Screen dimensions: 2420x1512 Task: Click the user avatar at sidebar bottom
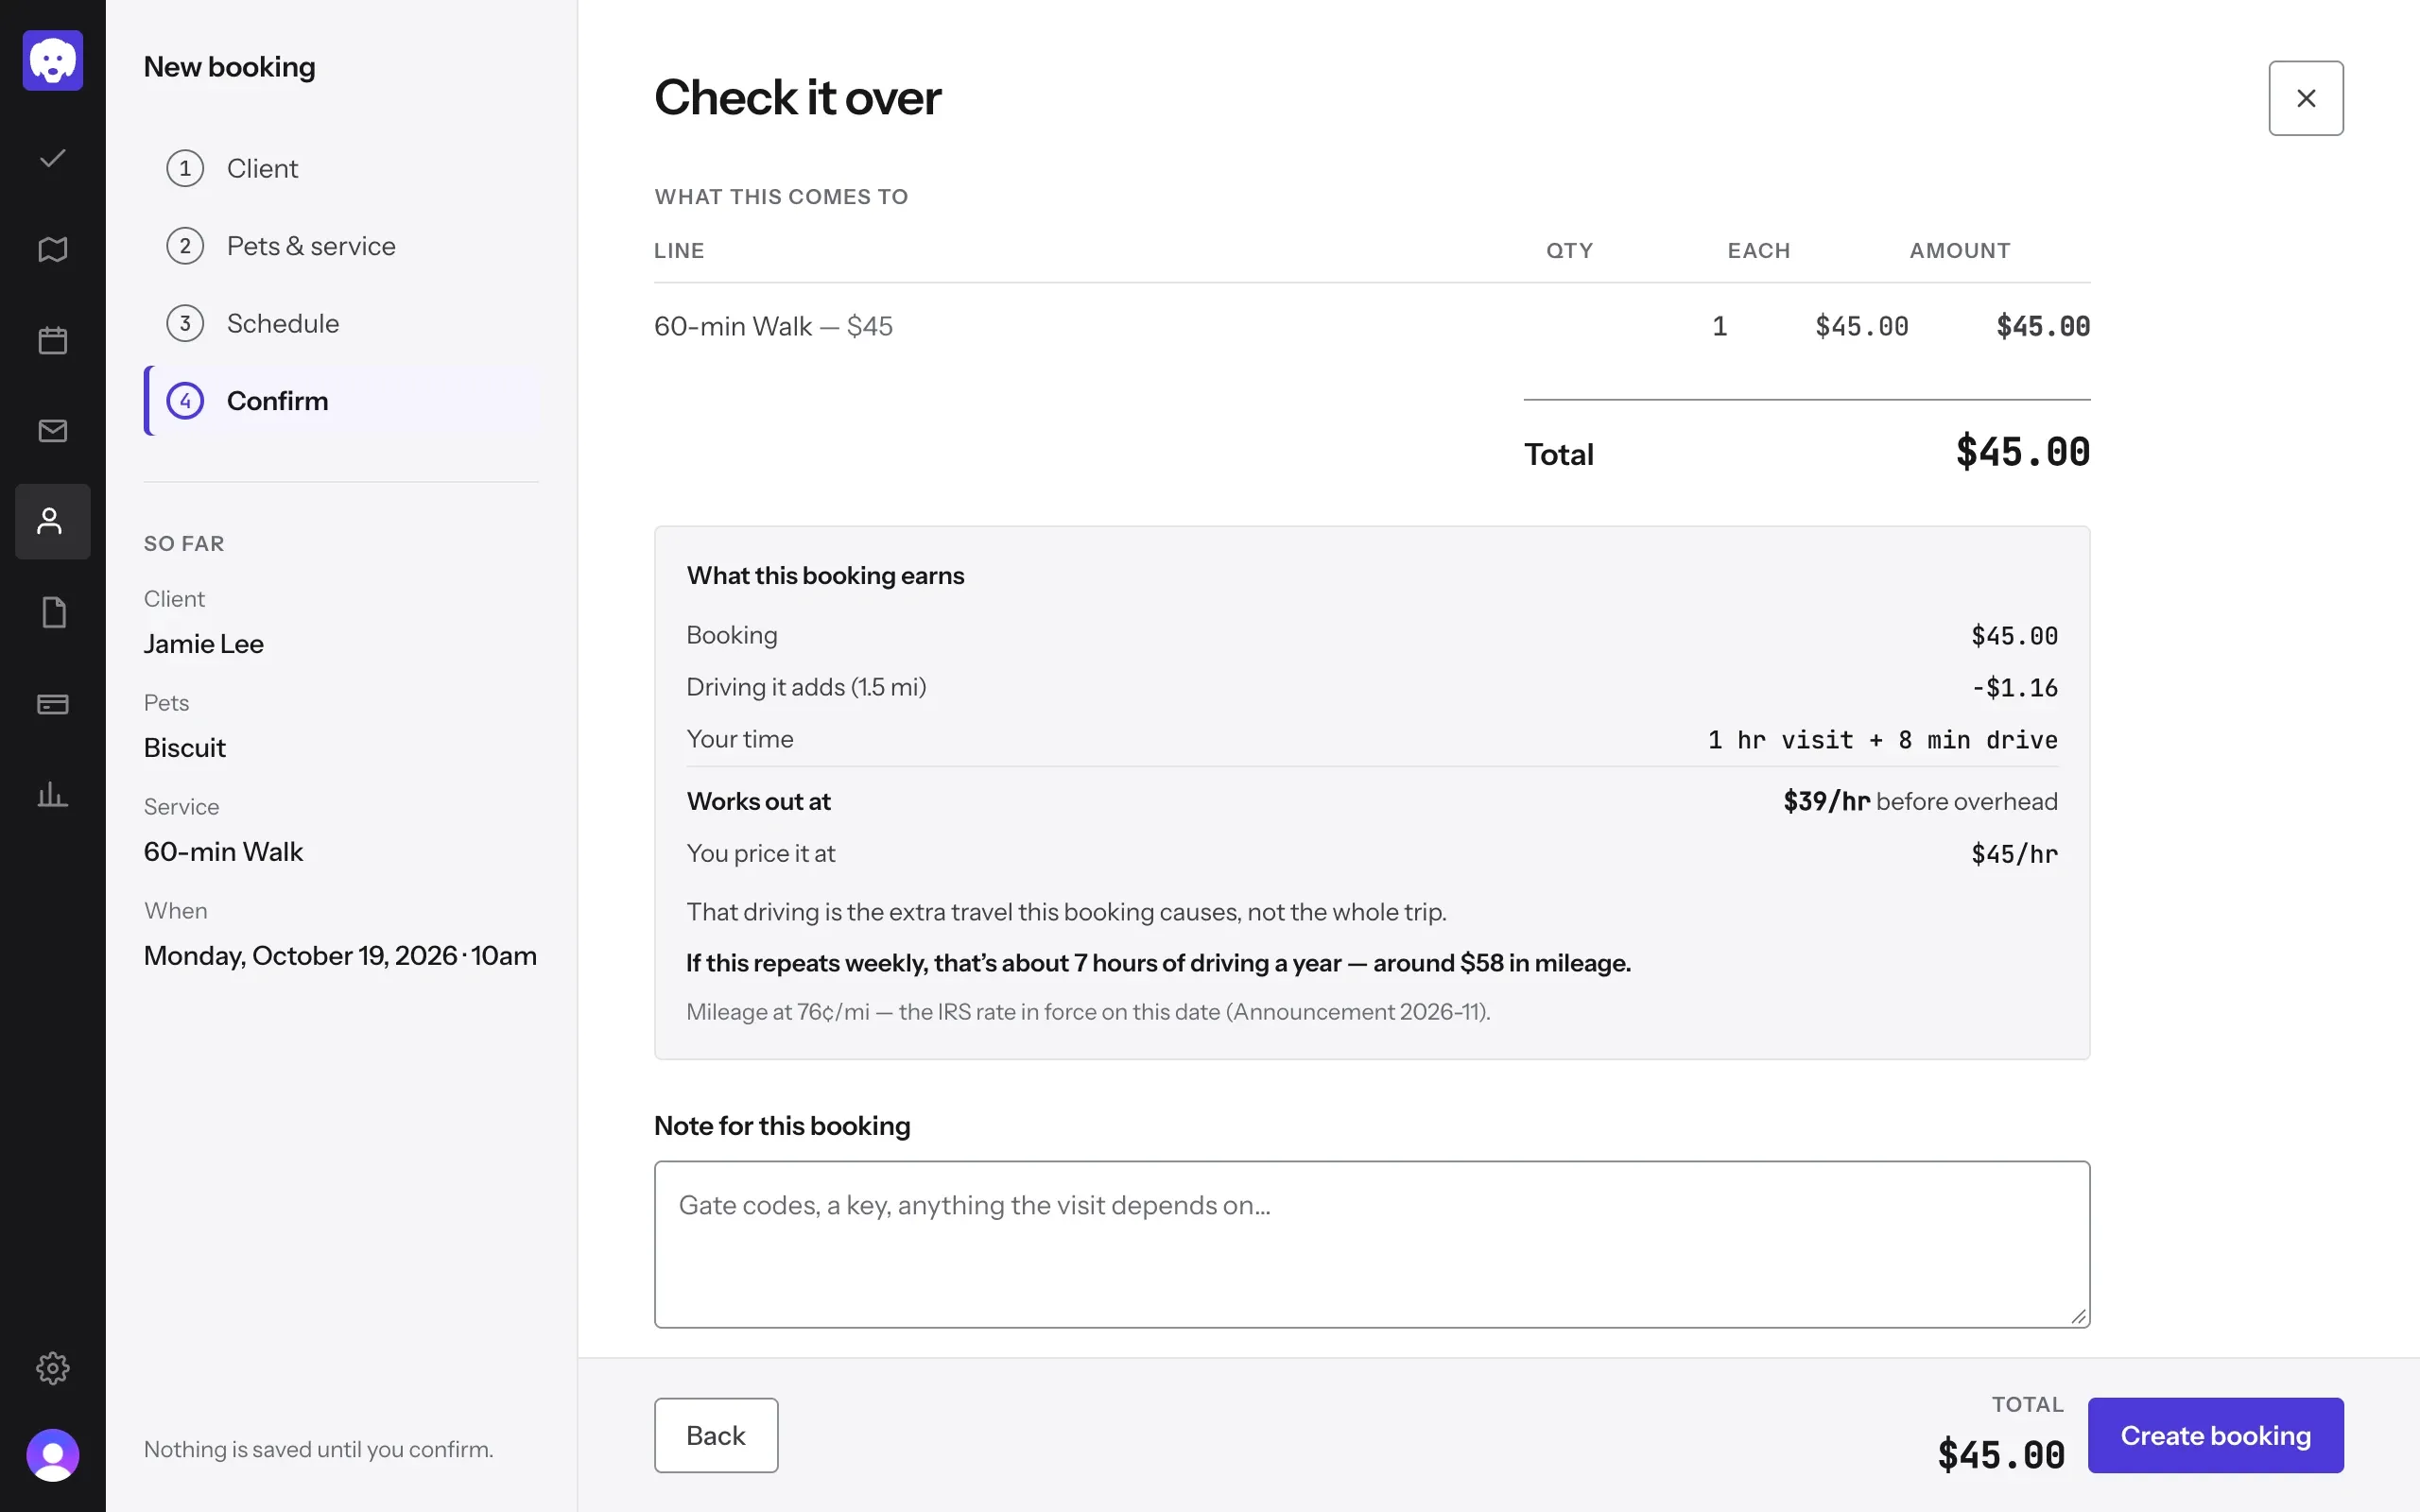(53, 1455)
